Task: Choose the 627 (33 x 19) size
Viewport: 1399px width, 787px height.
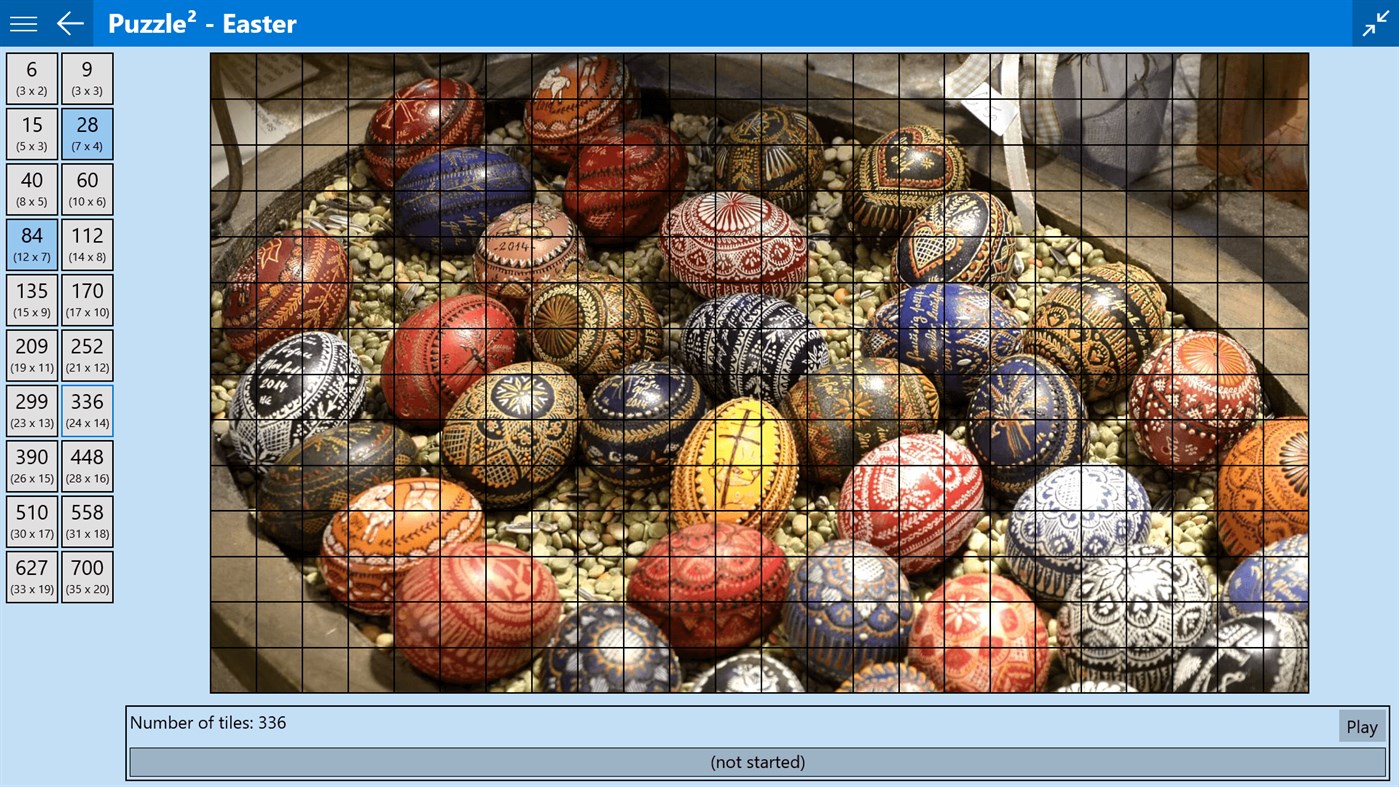Action: (x=31, y=575)
